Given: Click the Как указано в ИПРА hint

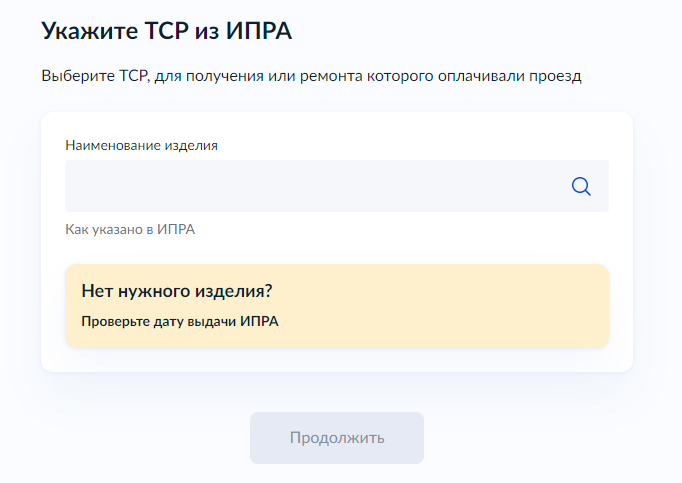Looking at the screenshot, I should tap(130, 229).
